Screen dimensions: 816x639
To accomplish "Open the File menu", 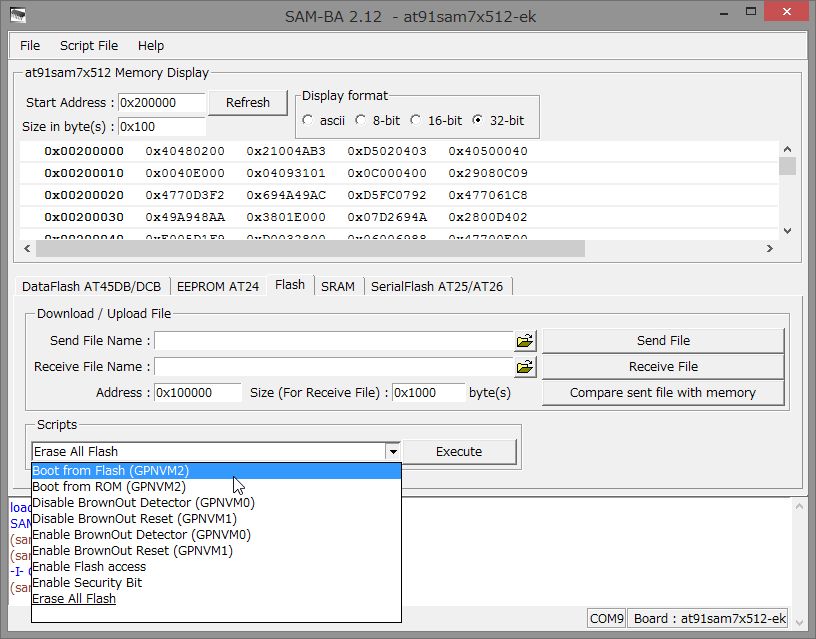I will coord(30,46).
